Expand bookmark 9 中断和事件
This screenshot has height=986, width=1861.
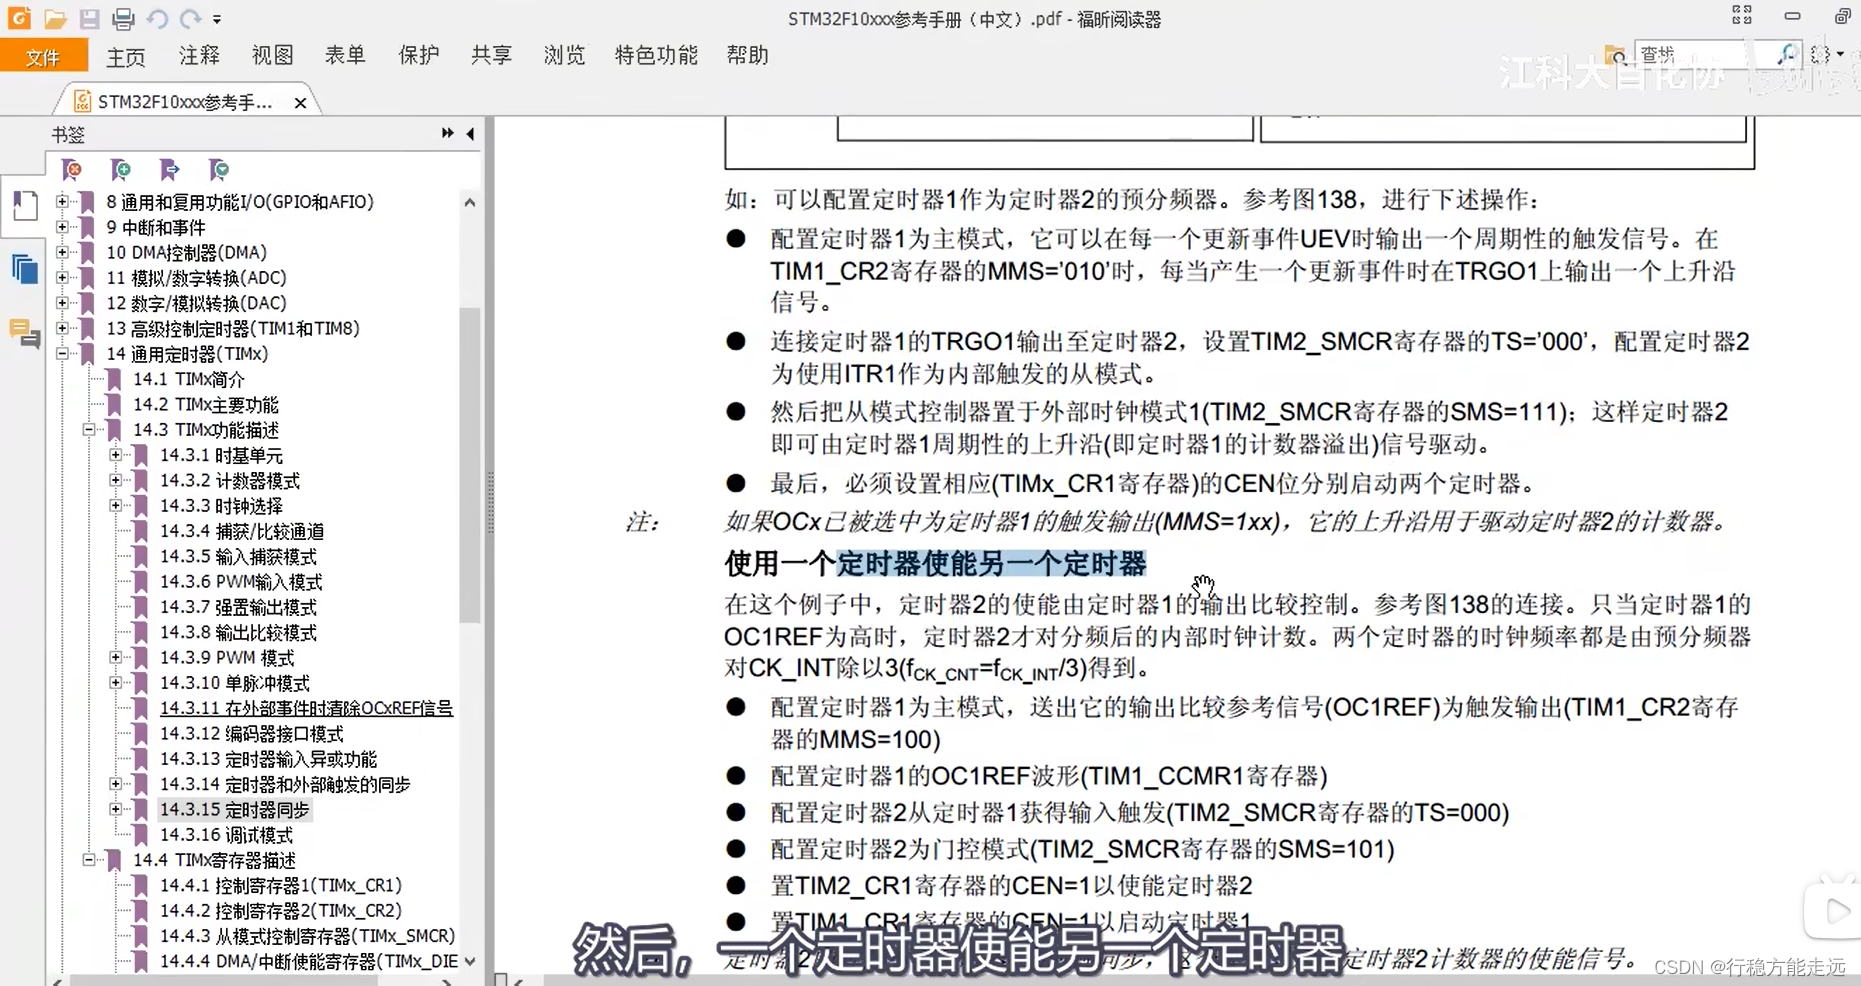[x=62, y=227]
